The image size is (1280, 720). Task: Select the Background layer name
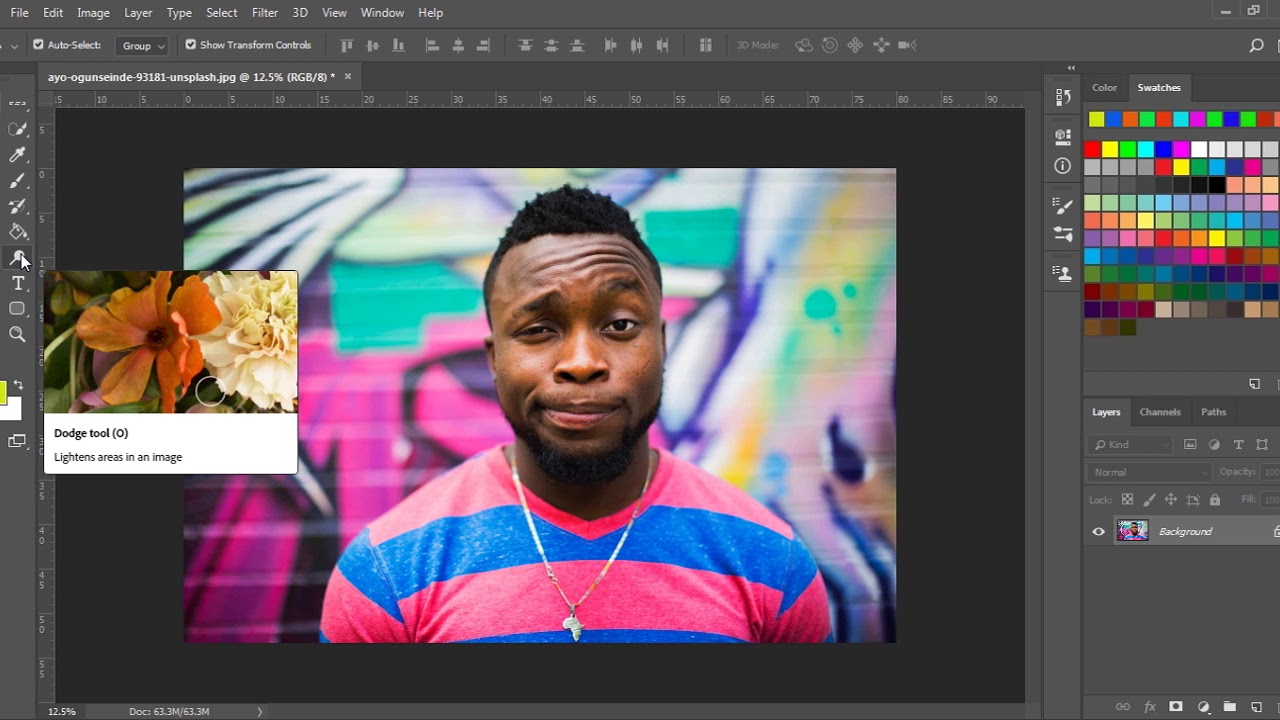tap(1185, 532)
